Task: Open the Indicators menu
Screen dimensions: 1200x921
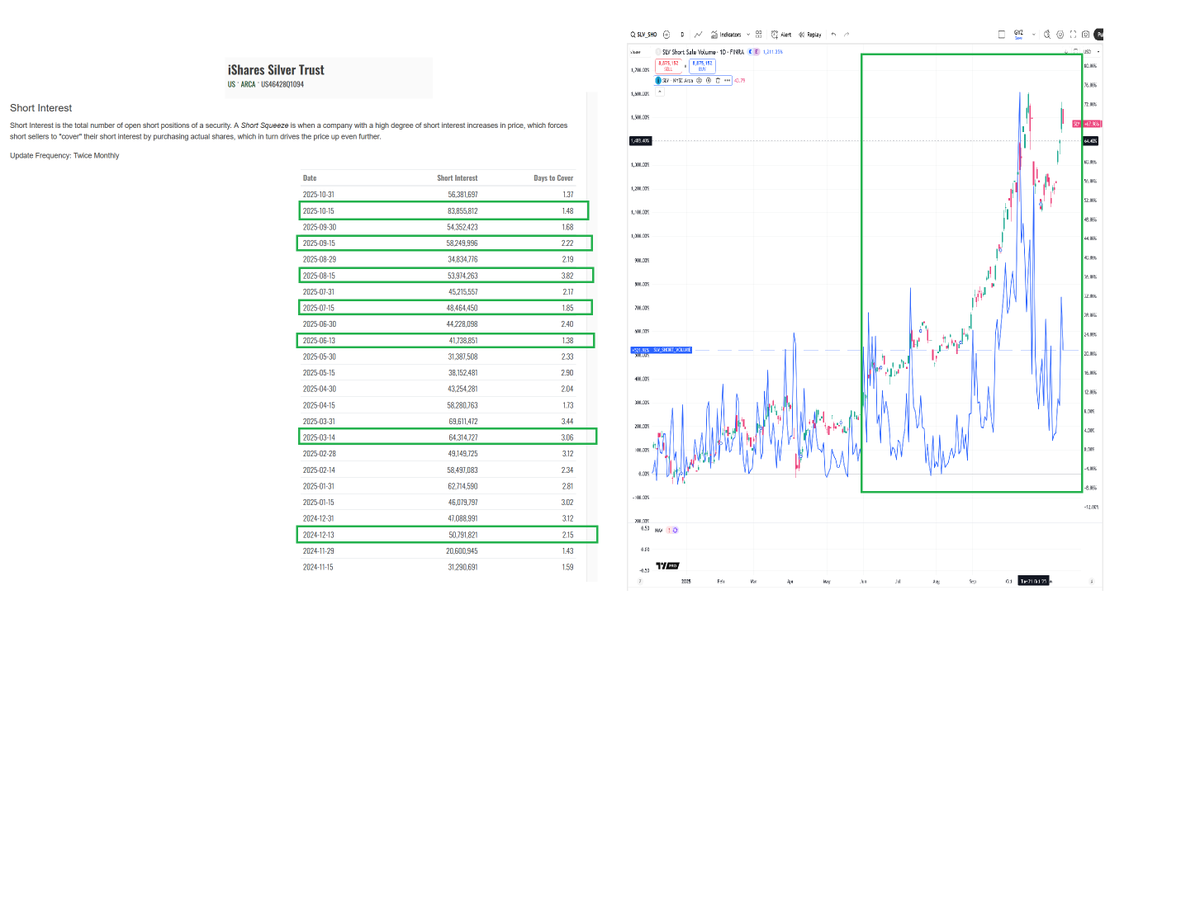Action: 726,34
